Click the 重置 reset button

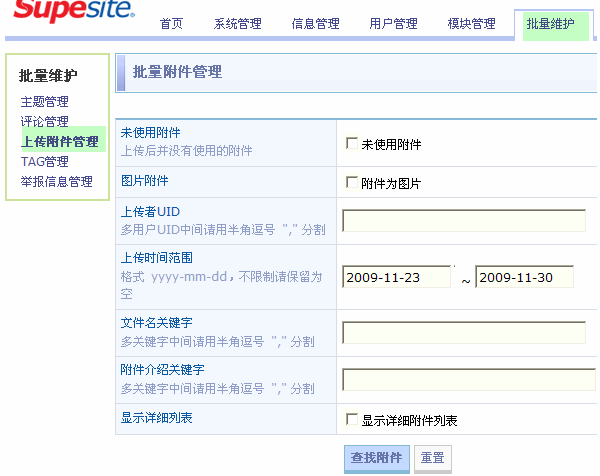(x=432, y=458)
